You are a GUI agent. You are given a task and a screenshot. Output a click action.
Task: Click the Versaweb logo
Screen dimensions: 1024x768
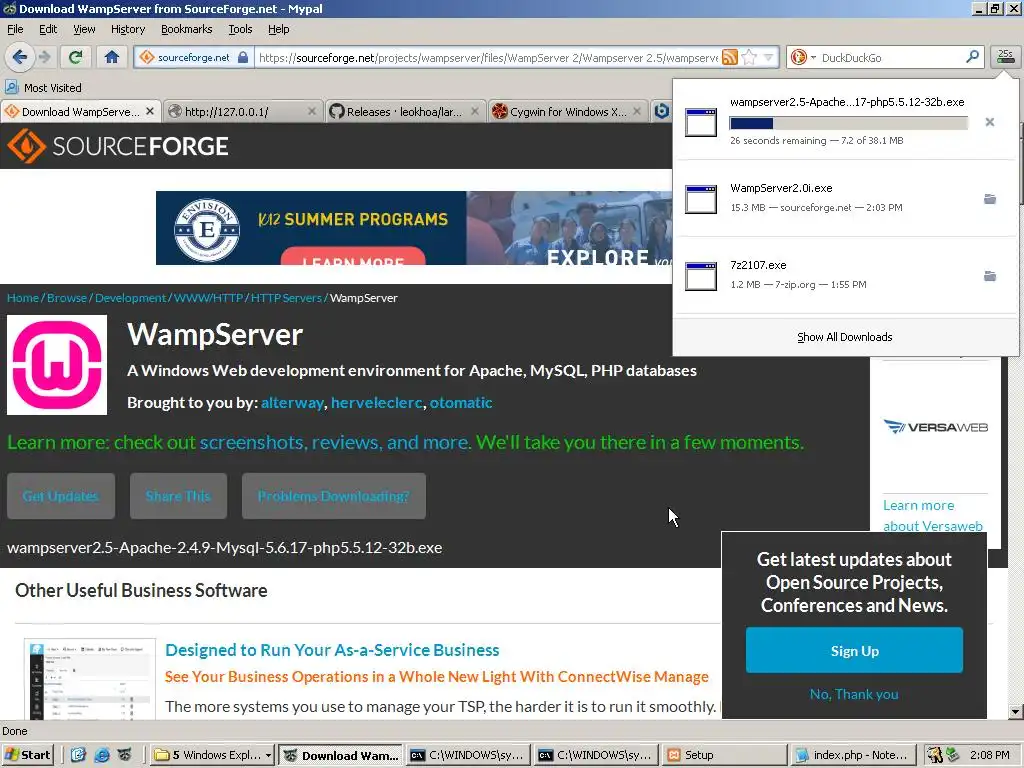935,427
